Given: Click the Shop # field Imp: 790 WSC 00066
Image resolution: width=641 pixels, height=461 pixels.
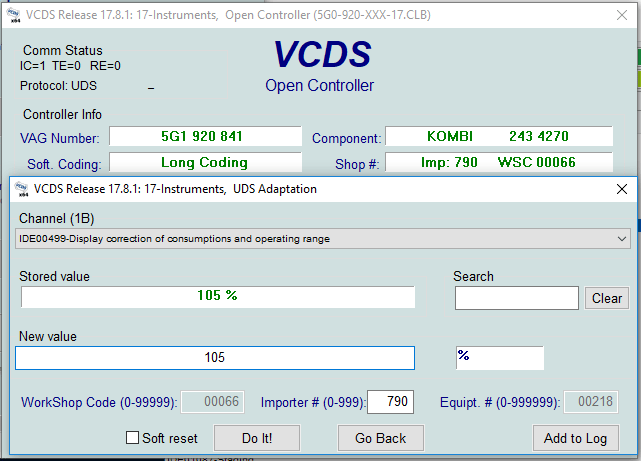Looking at the screenshot, I should click(499, 162).
